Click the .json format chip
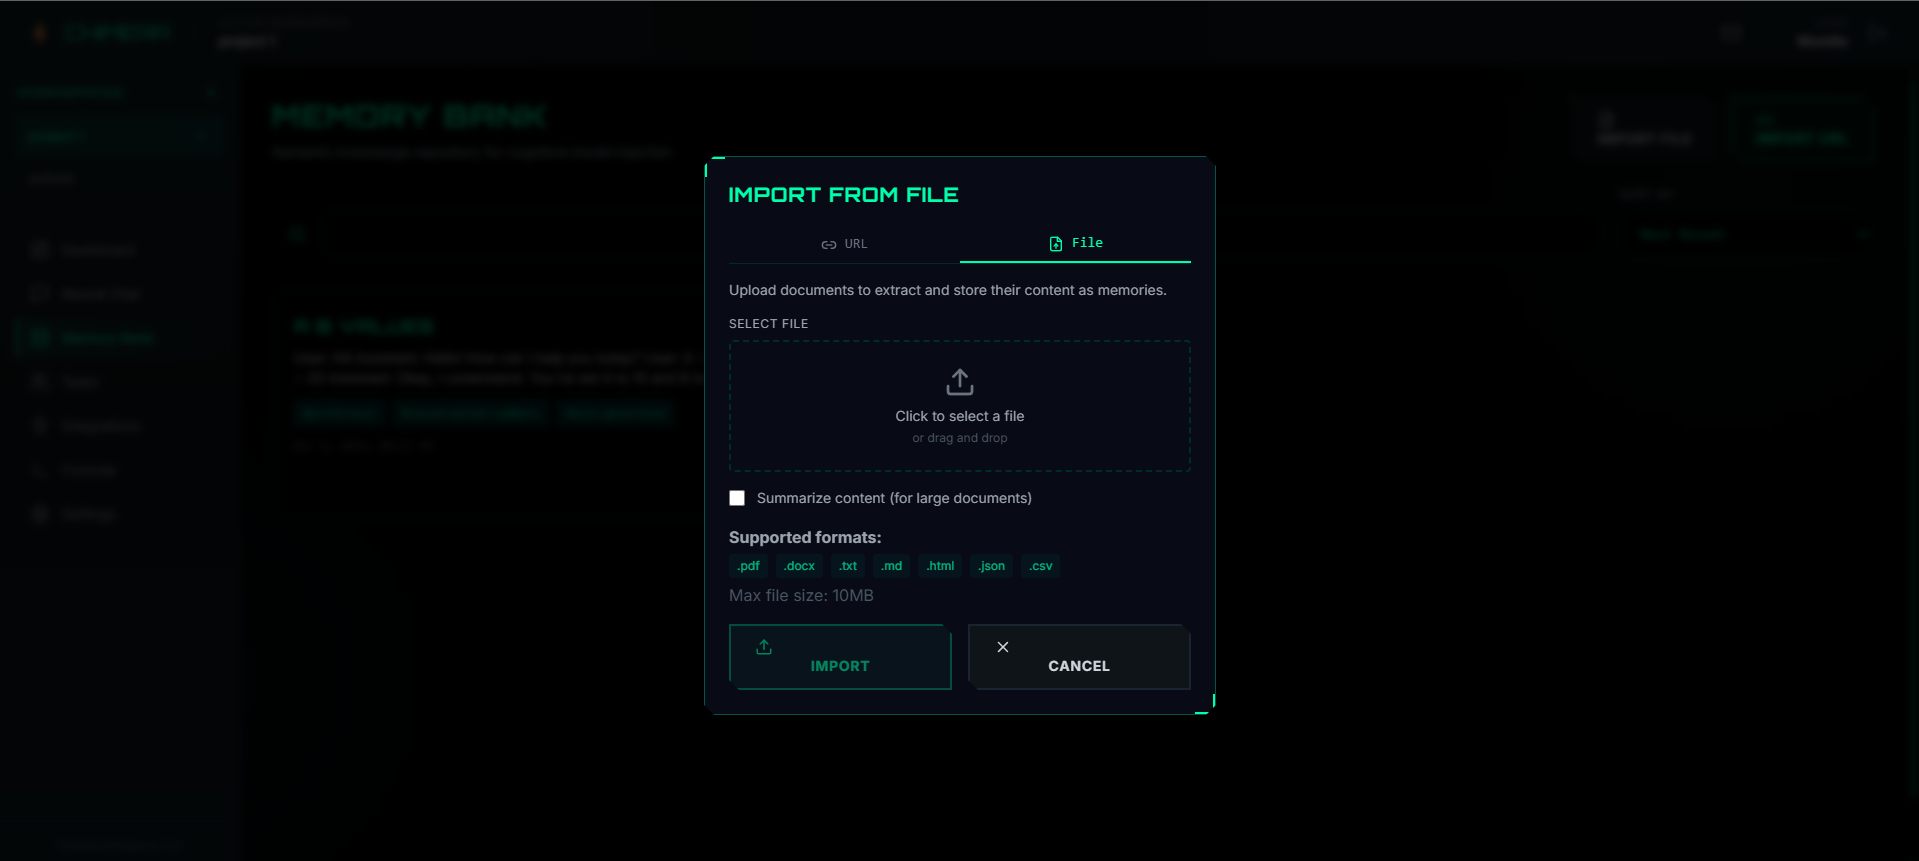The width and height of the screenshot is (1919, 861). pos(991,566)
